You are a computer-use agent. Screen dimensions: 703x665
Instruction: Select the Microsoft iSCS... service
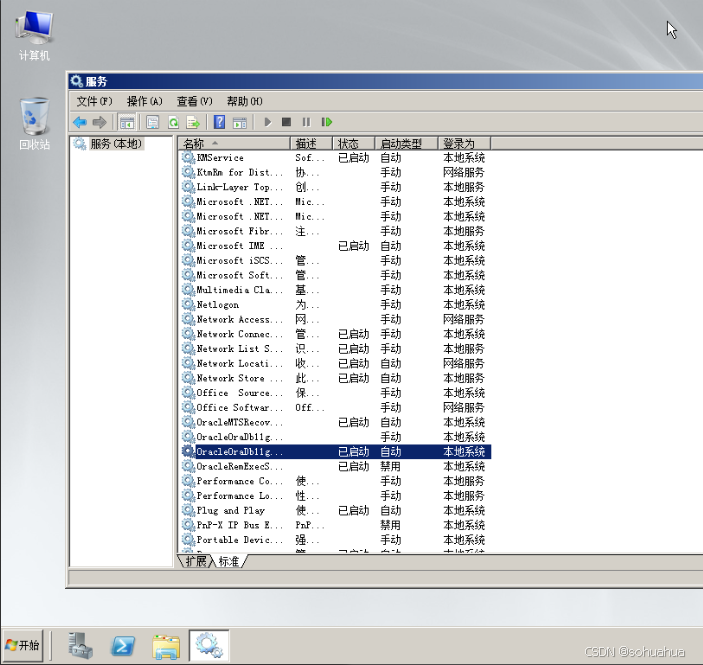coord(336,261)
